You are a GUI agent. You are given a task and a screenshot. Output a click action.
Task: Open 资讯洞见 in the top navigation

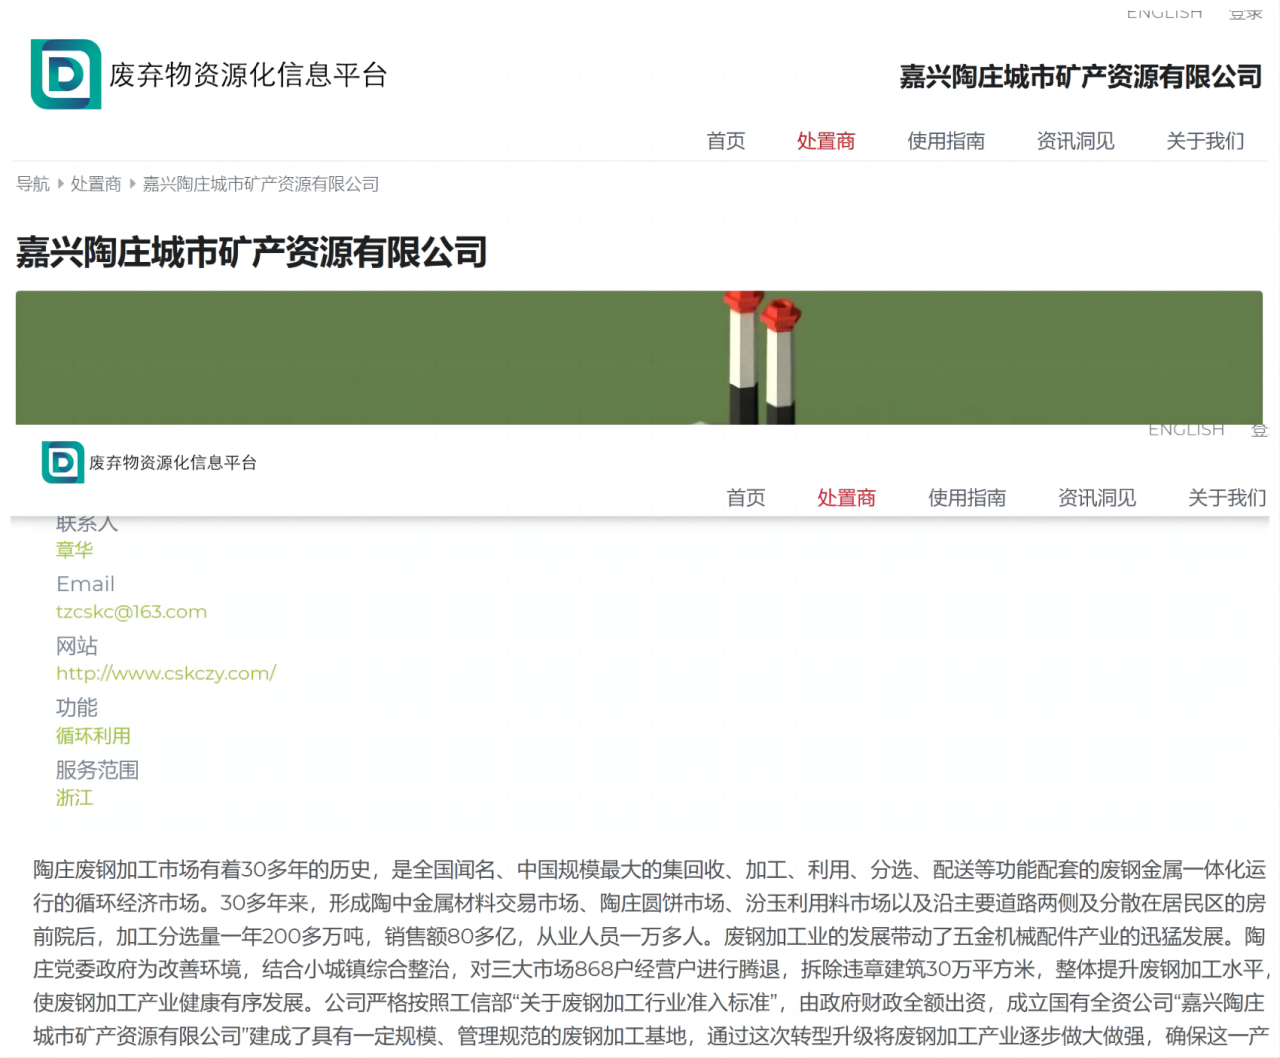(x=1076, y=141)
